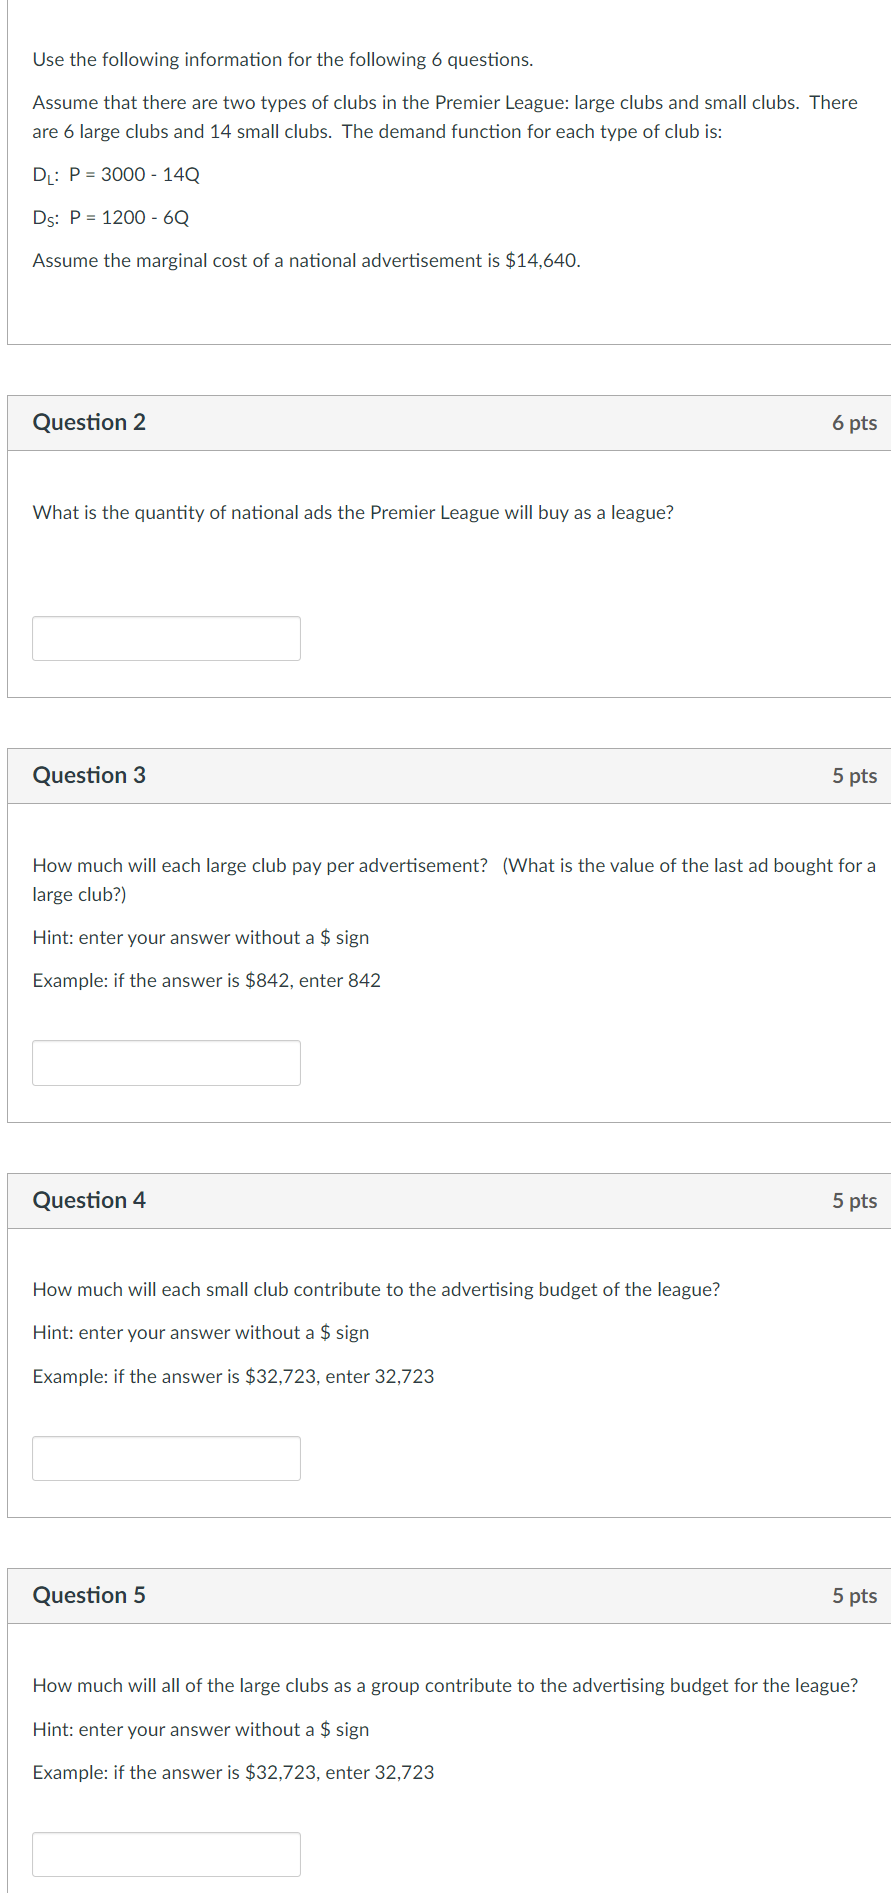Click the 6 pts label on Question 2
891x1893 pixels.
(x=855, y=422)
